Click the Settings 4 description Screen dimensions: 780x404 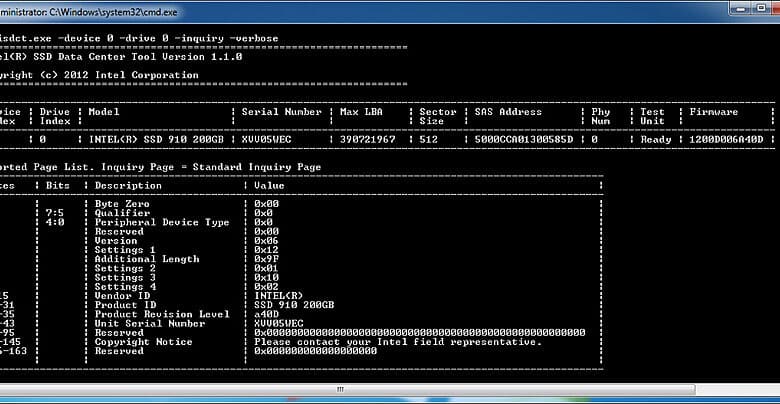125,287
